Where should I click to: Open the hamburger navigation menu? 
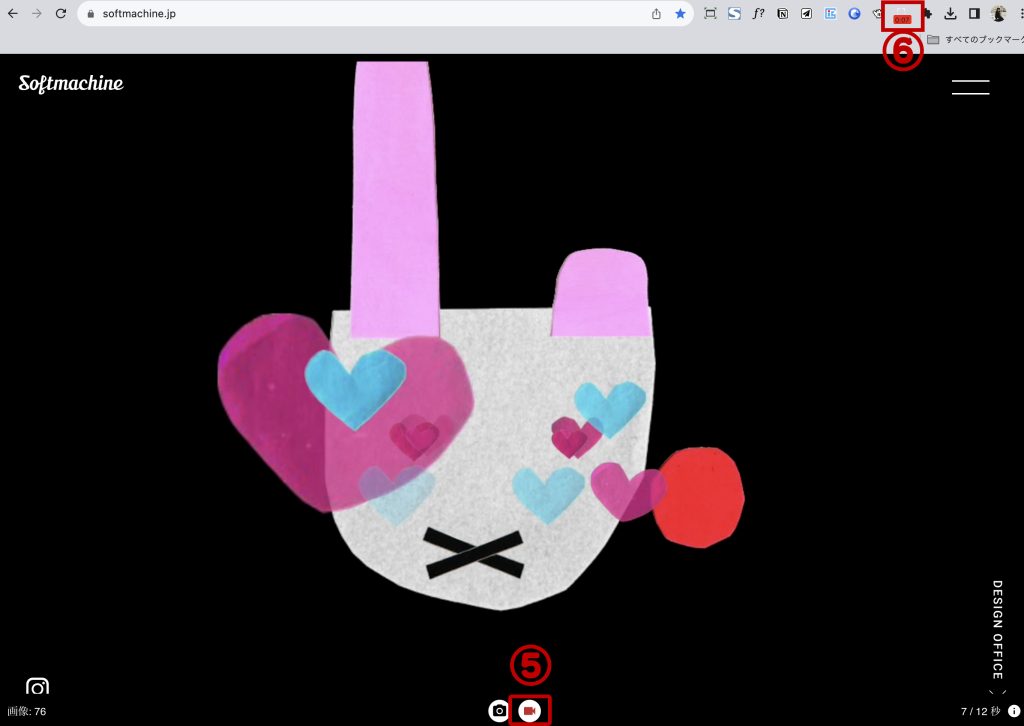click(970, 87)
